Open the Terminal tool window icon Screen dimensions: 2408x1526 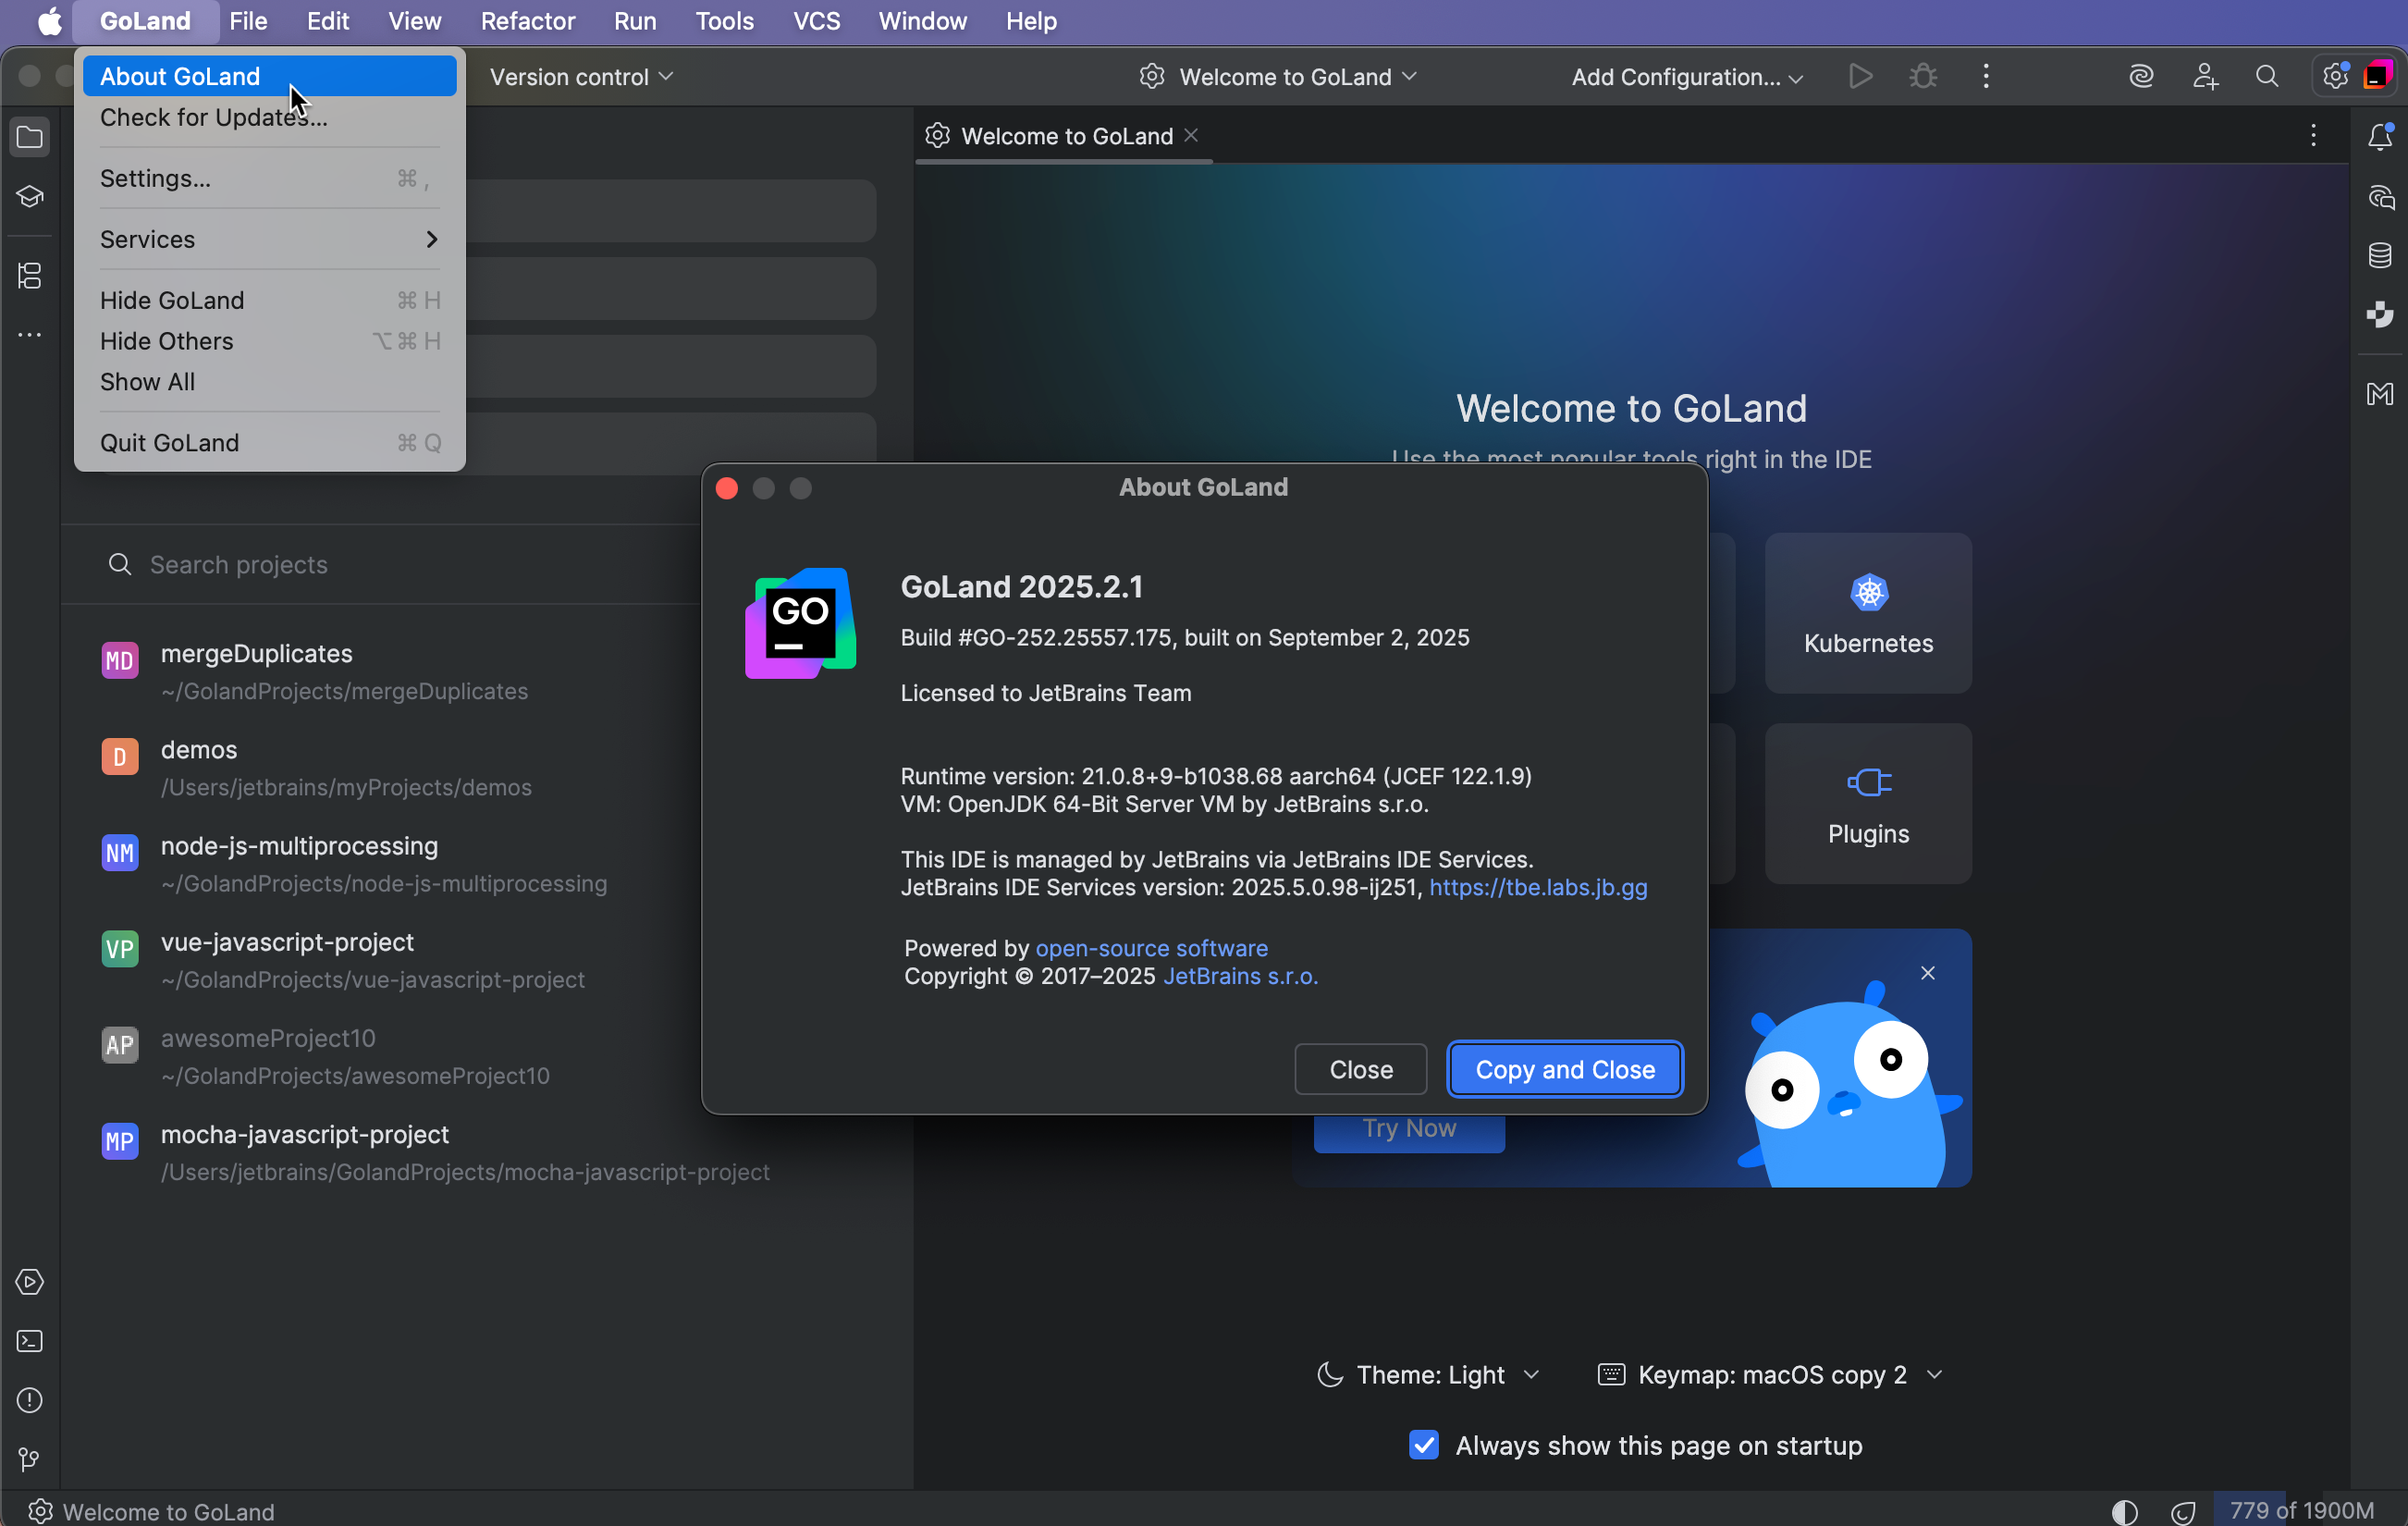pos(30,1341)
